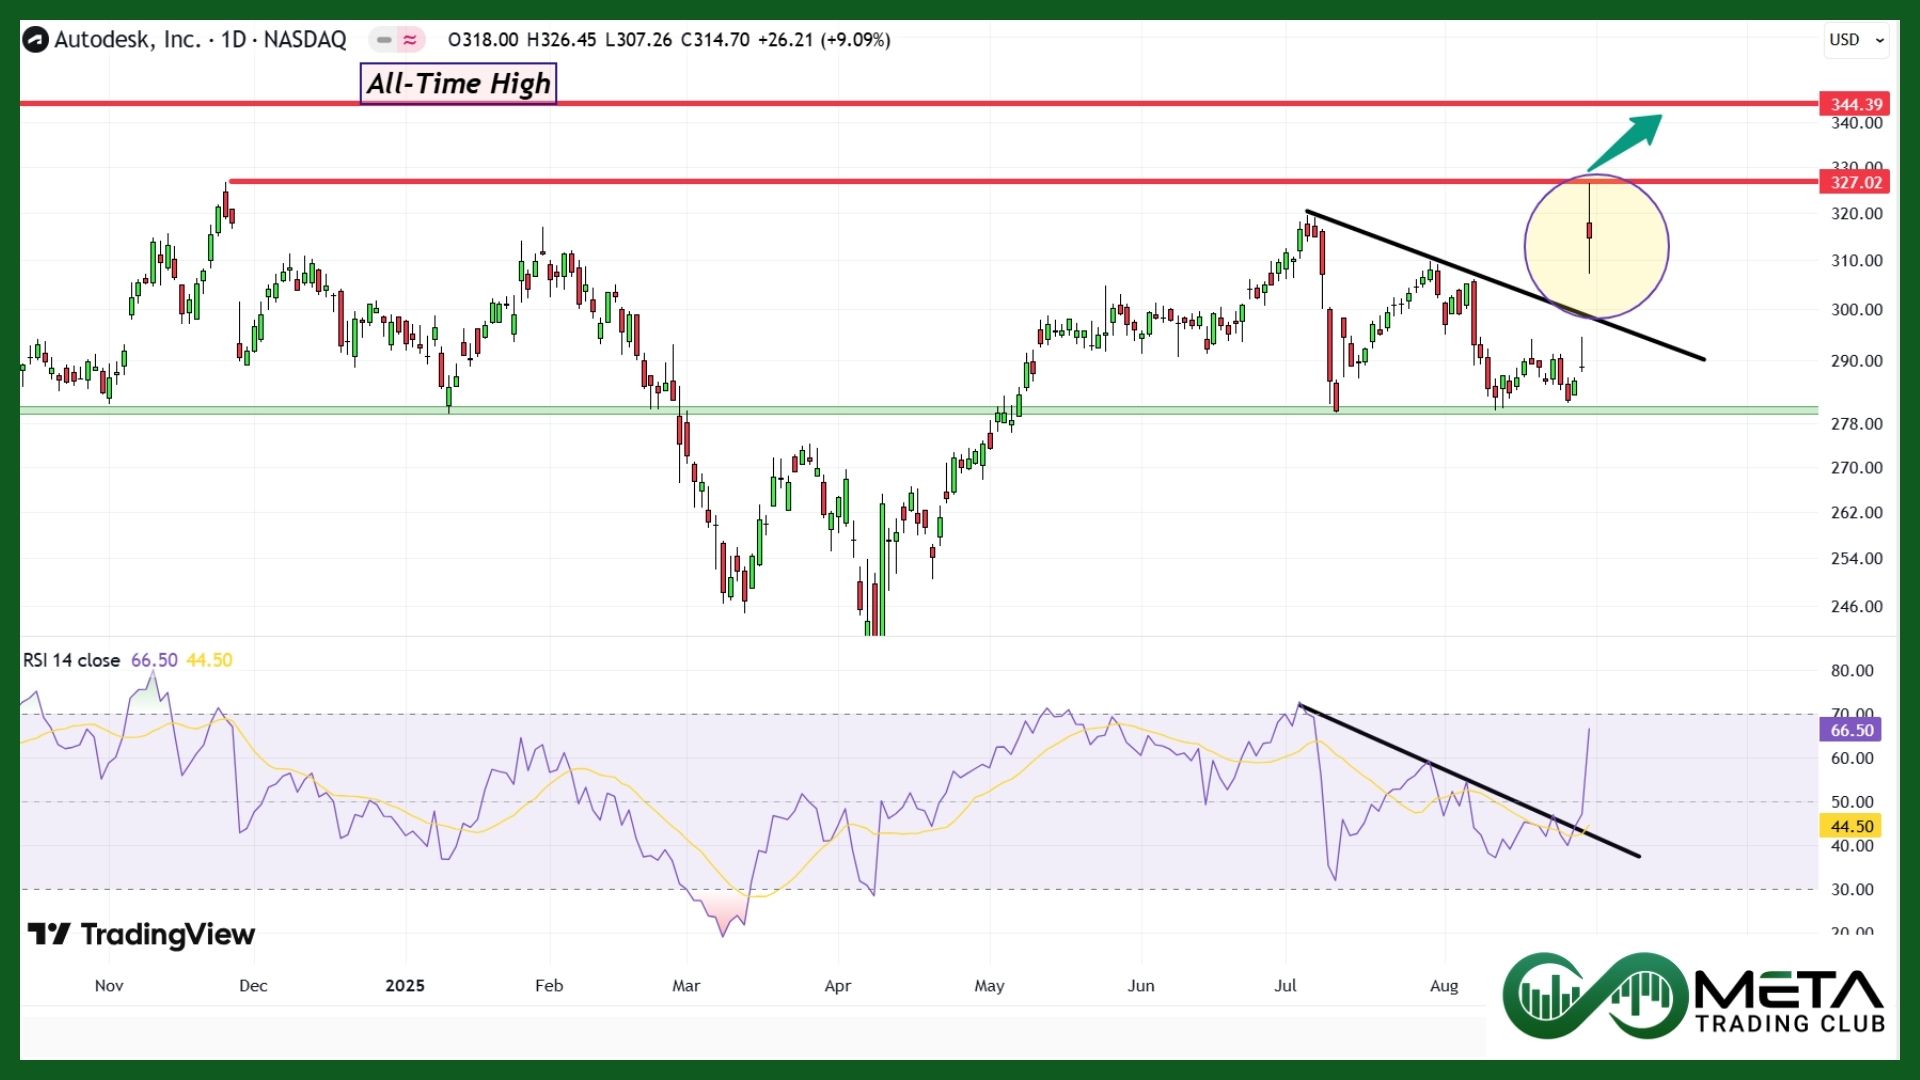1920x1080 pixels.
Task: Open the RSI 14 close indicator legend
Action: coord(71,660)
